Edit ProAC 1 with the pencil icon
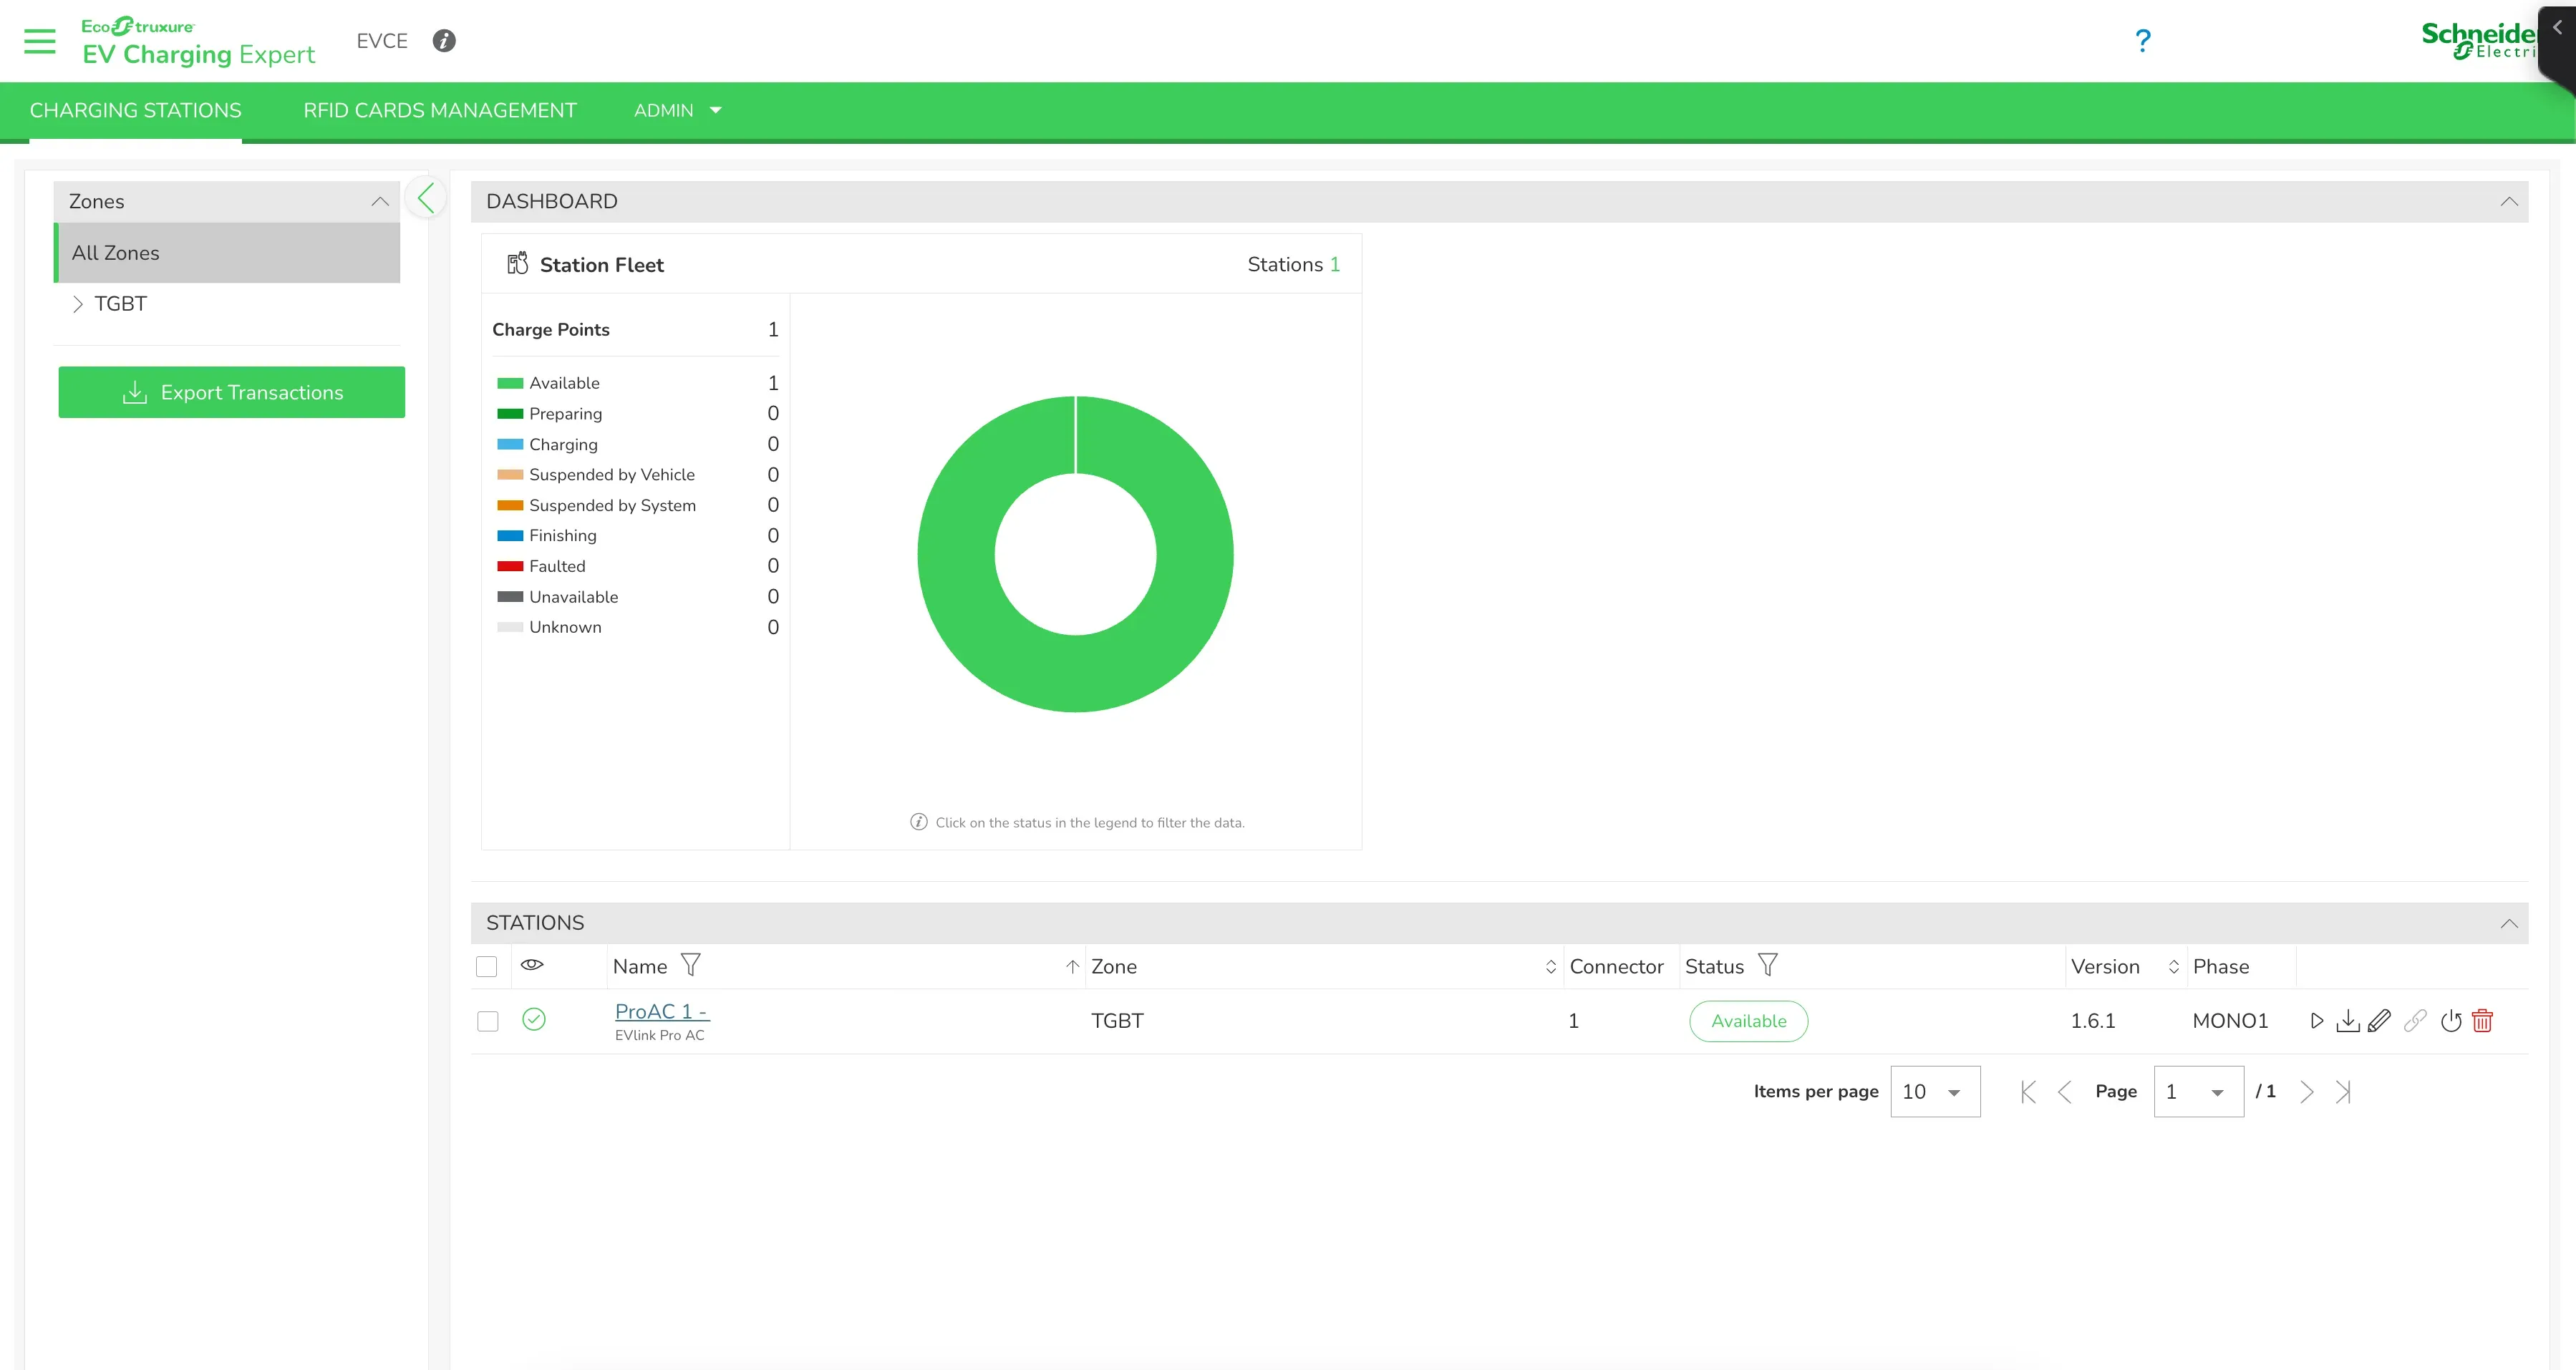2576x1370 pixels. (x=2379, y=1021)
